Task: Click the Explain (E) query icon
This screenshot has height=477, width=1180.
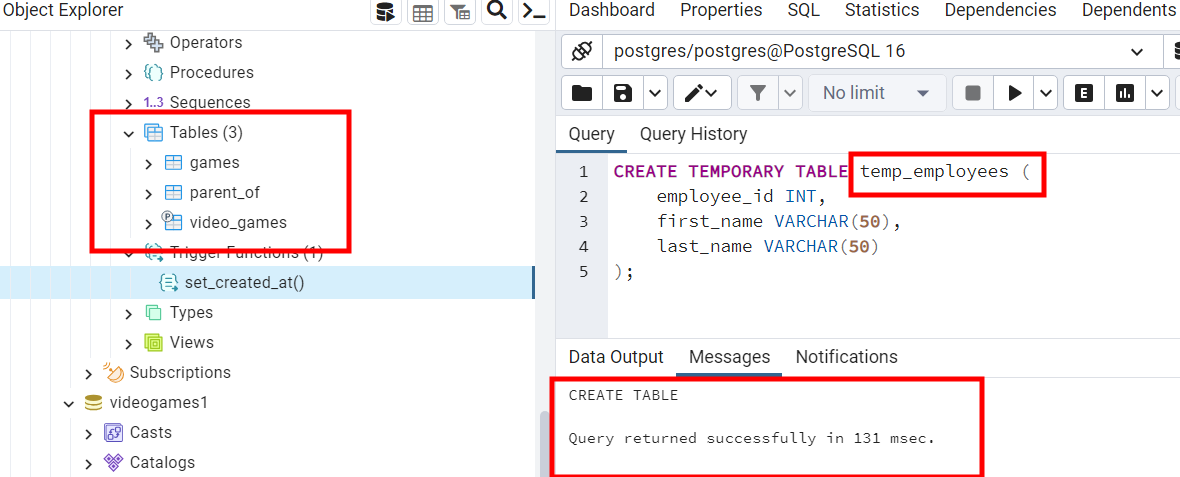Action: coord(1083,93)
